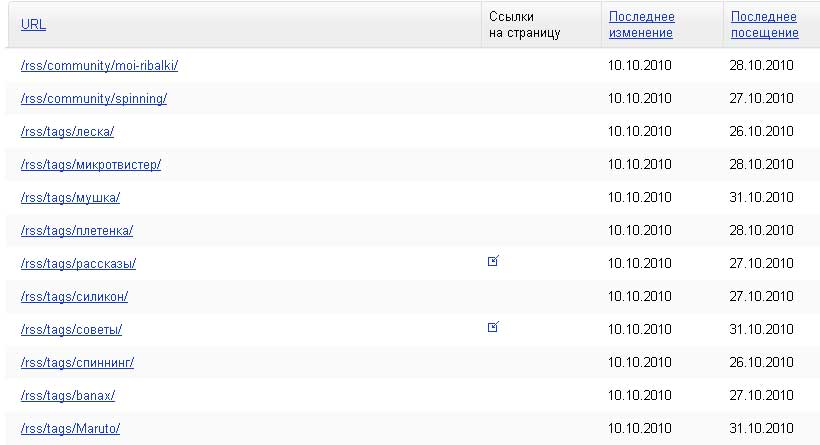The image size is (820, 445).
Task: Click the Ссылки на страницу column header
Action: 524,25
